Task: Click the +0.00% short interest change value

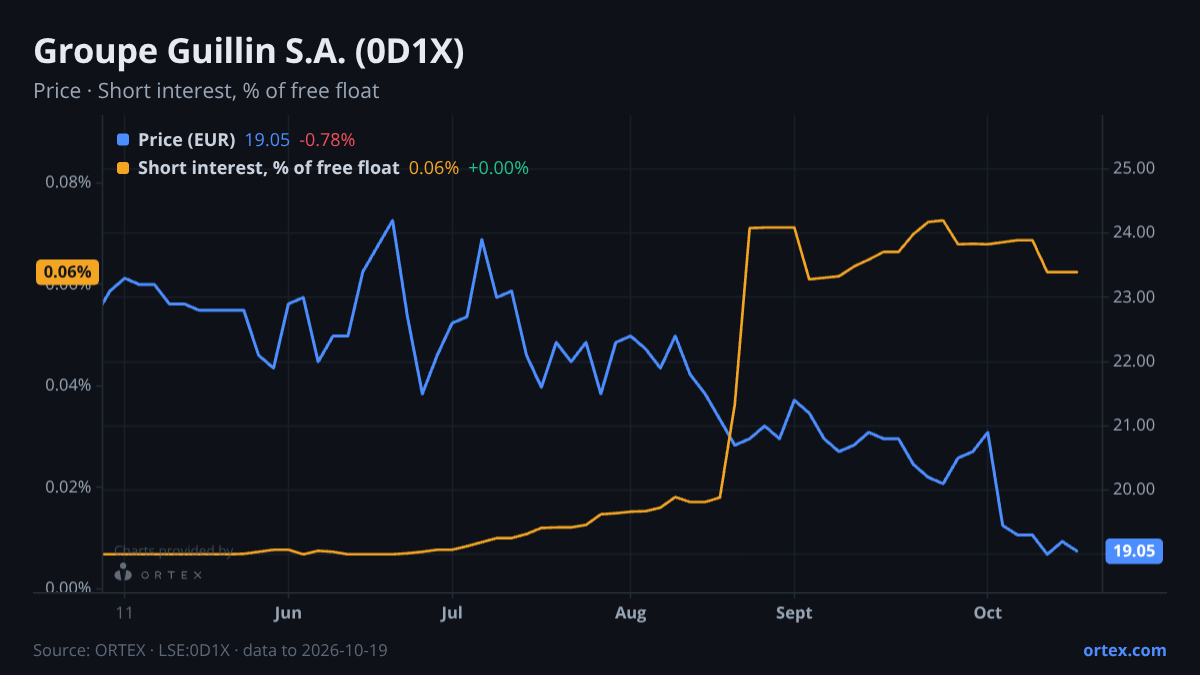Action: (x=498, y=168)
